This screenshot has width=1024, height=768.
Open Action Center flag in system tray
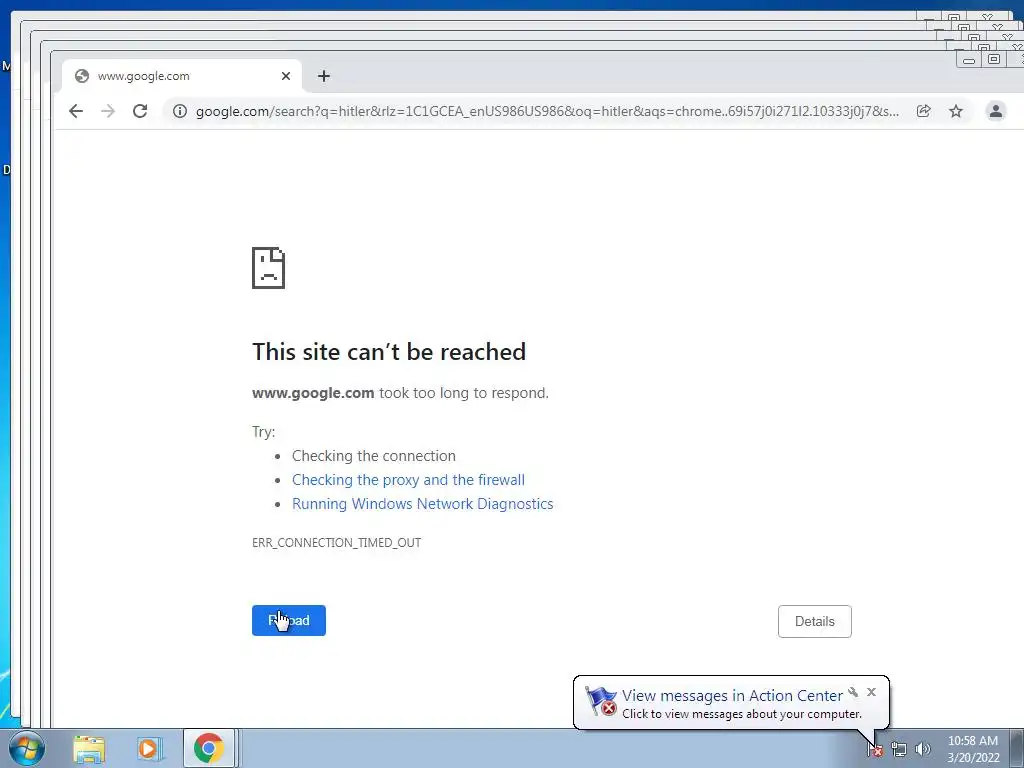point(875,749)
